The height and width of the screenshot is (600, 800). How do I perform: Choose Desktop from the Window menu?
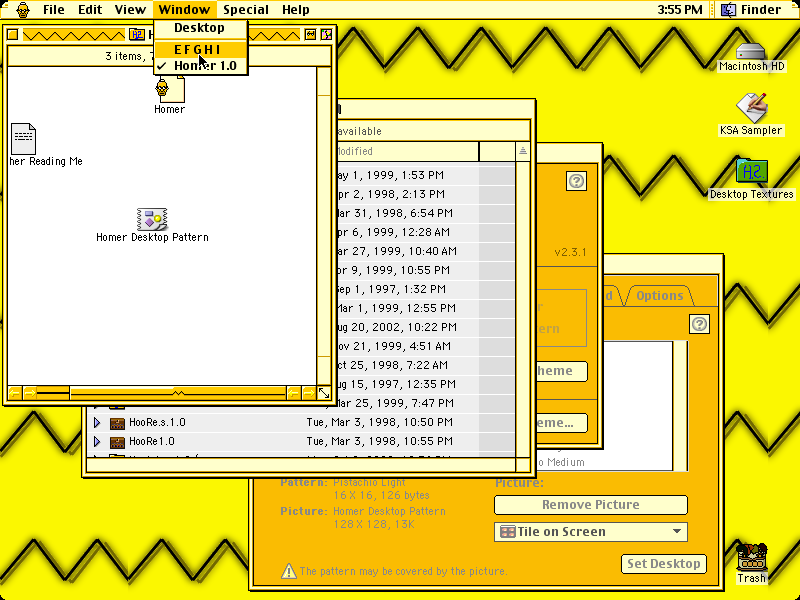point(201,28)
